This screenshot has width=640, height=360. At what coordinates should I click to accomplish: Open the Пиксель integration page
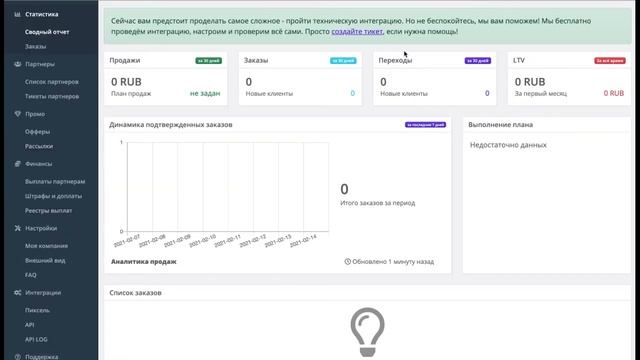[37, 310]
